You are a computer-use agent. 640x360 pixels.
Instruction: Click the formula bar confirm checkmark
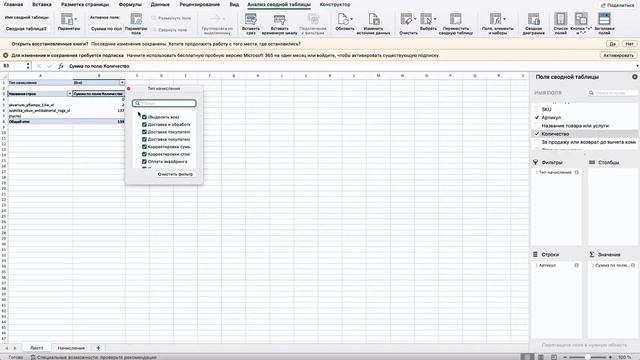[x=49, y=66]
